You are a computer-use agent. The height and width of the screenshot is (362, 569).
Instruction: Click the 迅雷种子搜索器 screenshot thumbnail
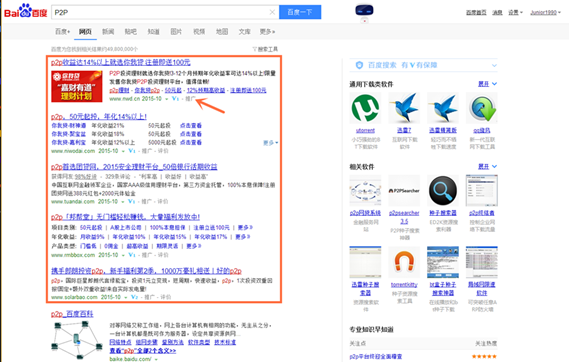pyautogui.click(x=365, y=262)
